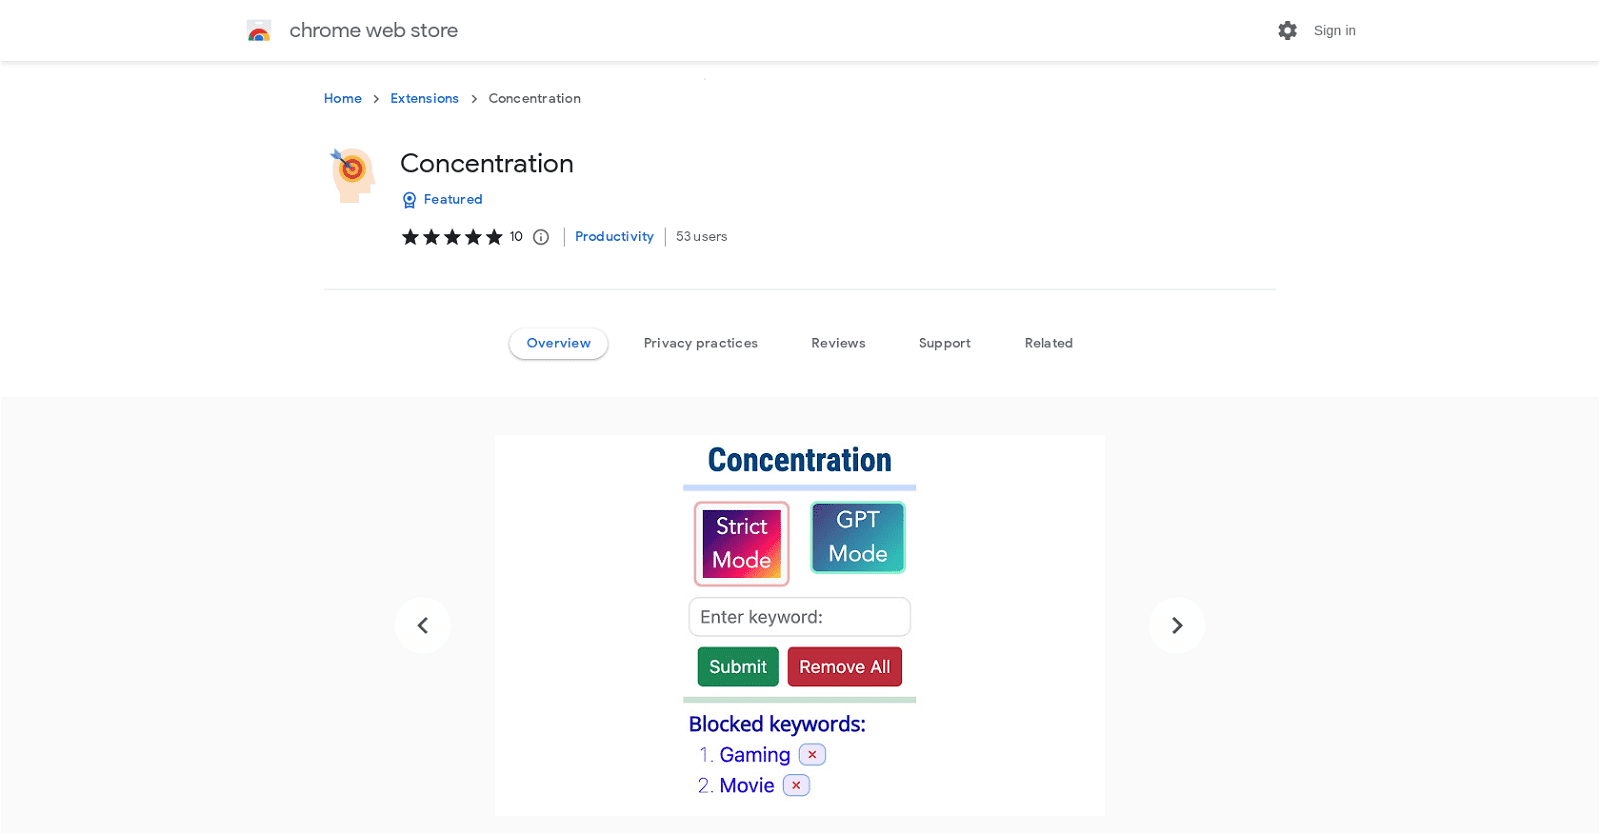This screenshot has width=1600, height=834.
Task: Click the five-star rating display
Action: pos(452,237)
